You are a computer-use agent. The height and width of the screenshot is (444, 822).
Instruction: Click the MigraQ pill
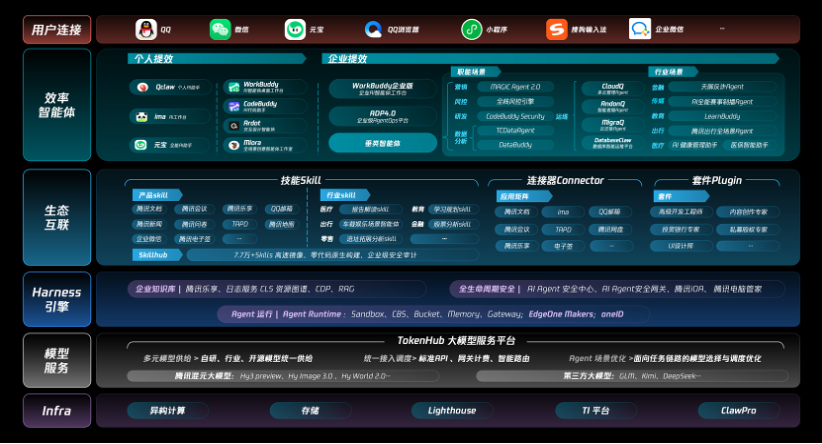(612, 125)
